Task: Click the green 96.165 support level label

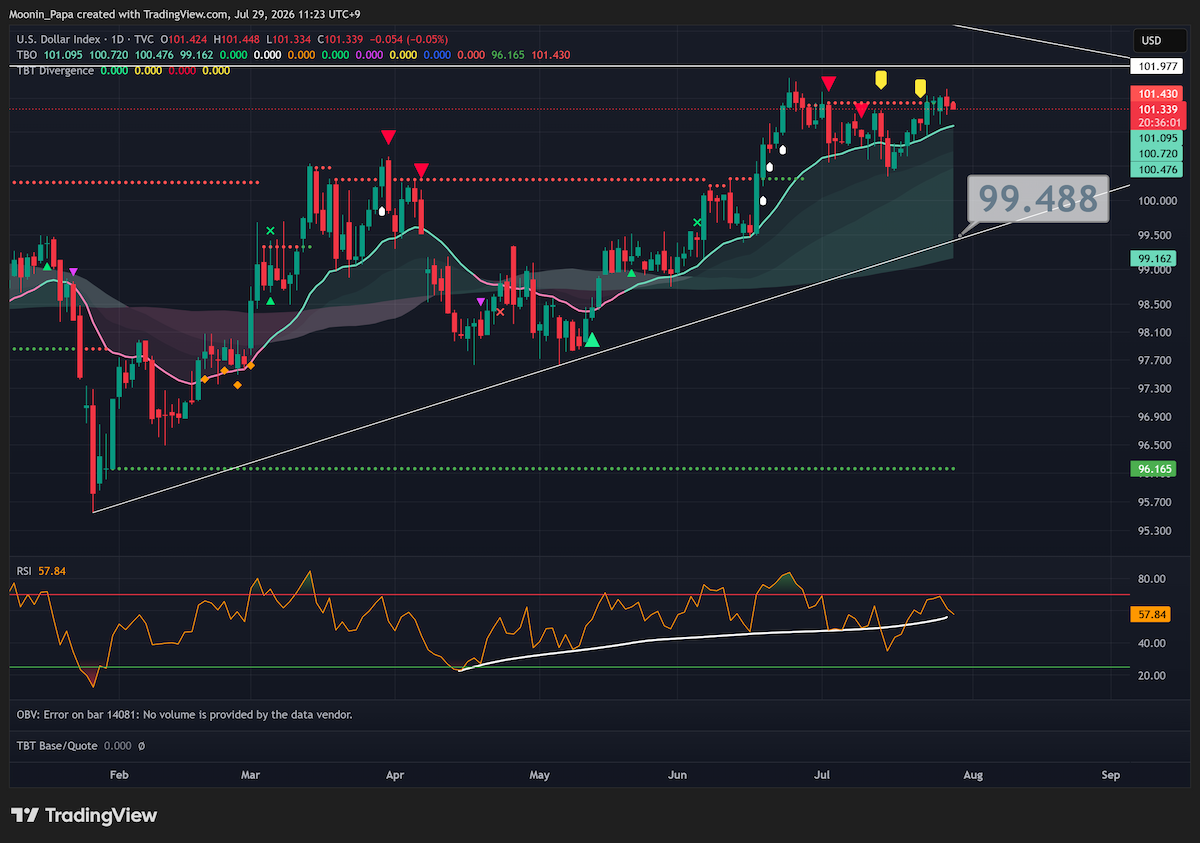Action: 1150,468
